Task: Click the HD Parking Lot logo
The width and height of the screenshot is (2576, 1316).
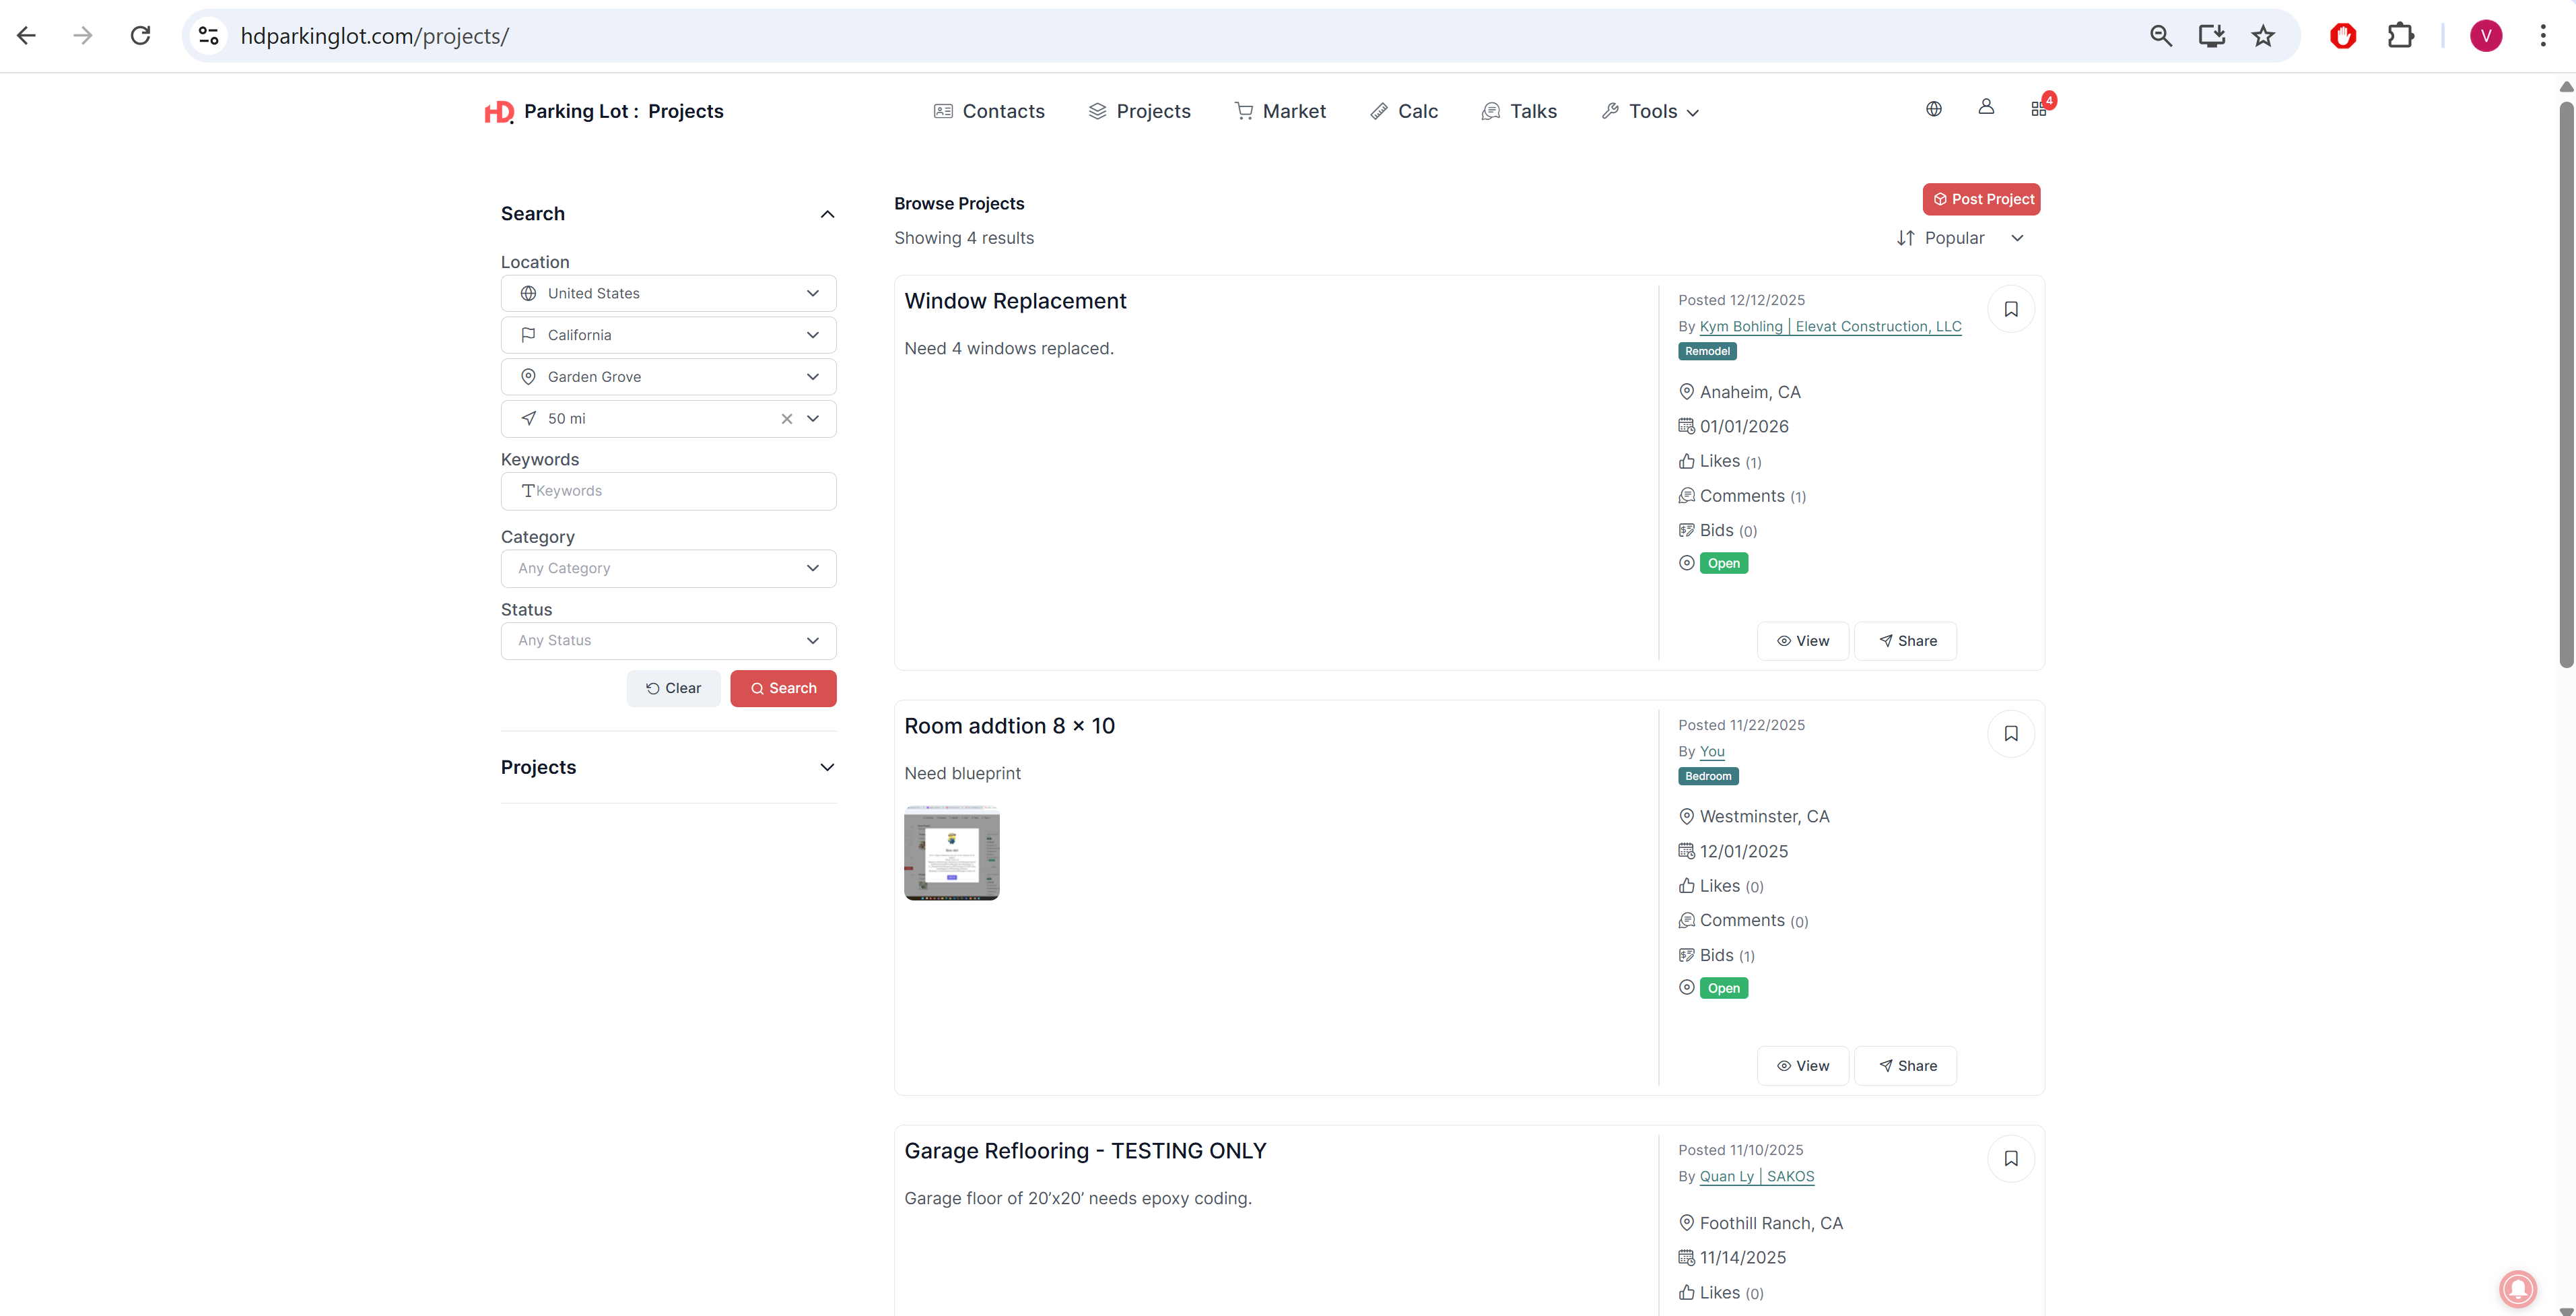Action: [499, 112]
